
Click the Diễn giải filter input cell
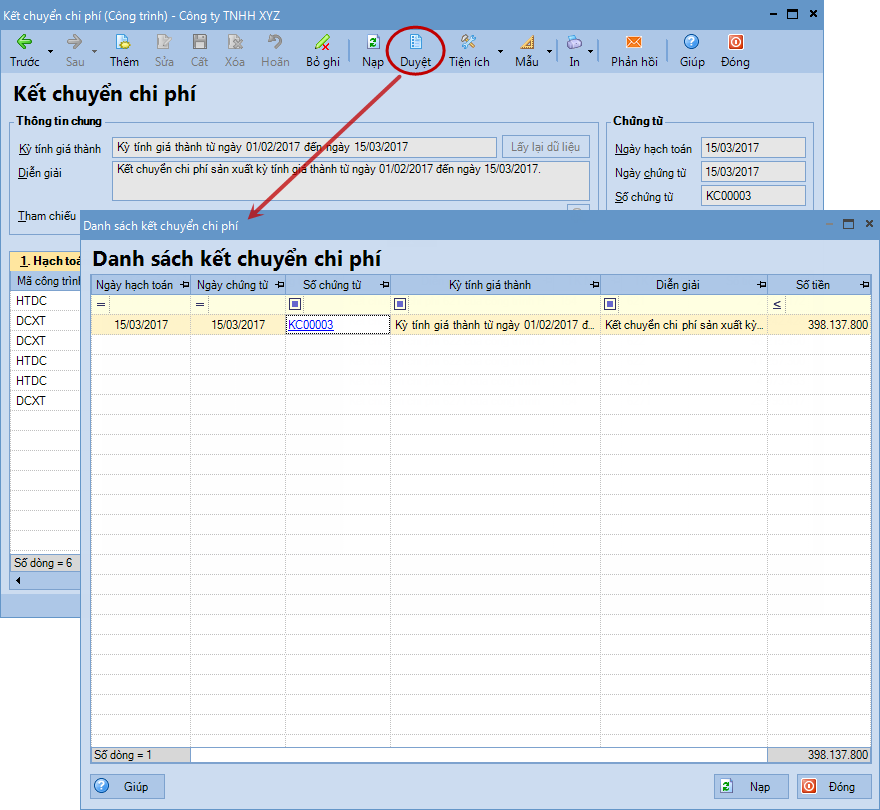[x=690, y=304]
